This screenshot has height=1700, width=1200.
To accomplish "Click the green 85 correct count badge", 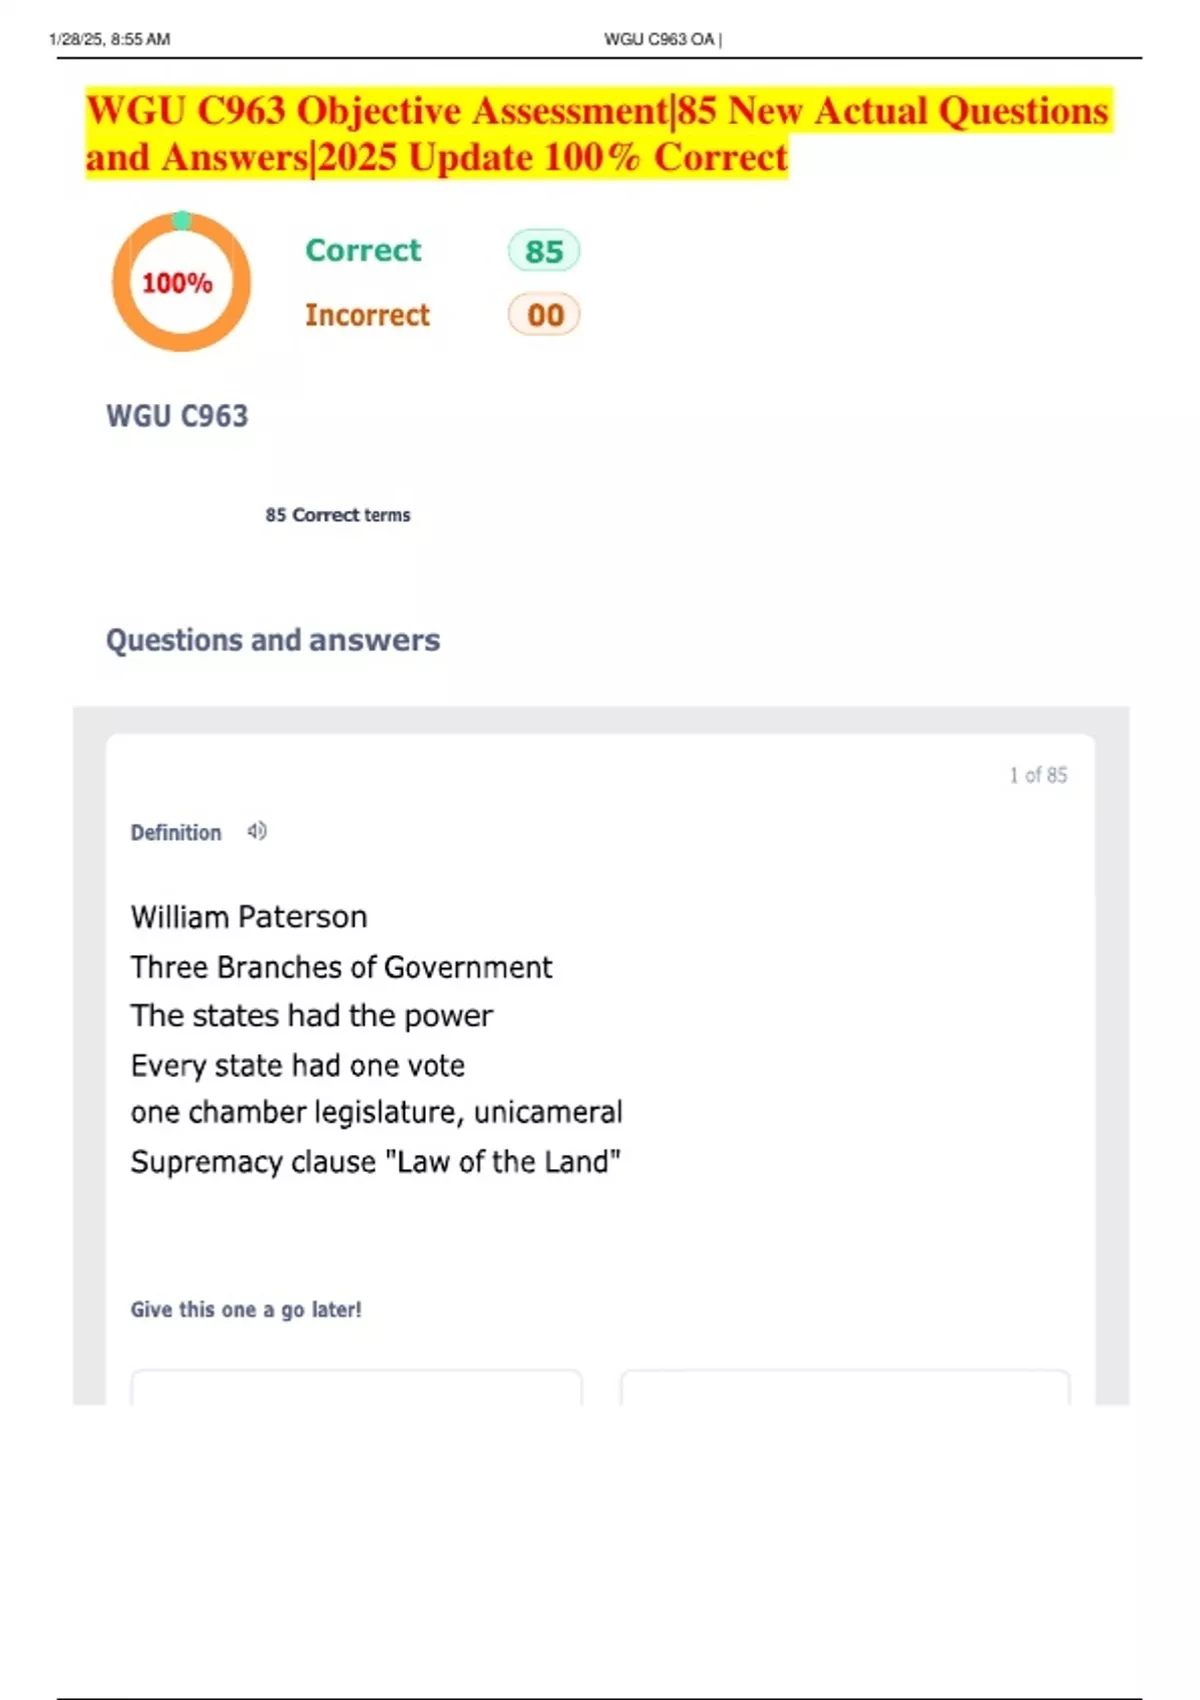I will pos(544,251).
